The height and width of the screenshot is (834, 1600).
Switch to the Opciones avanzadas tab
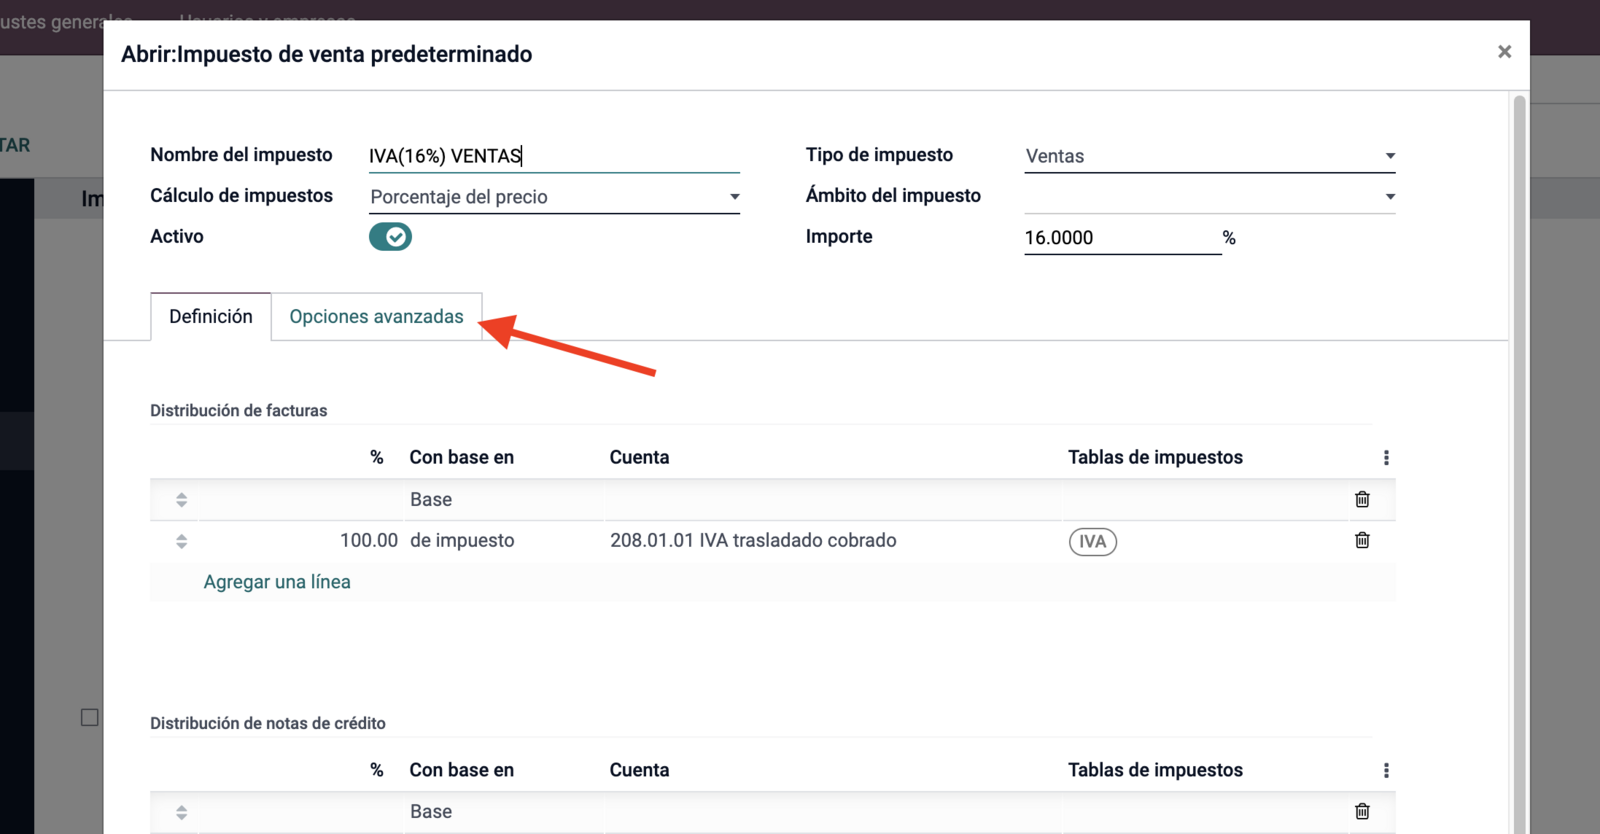377,317
